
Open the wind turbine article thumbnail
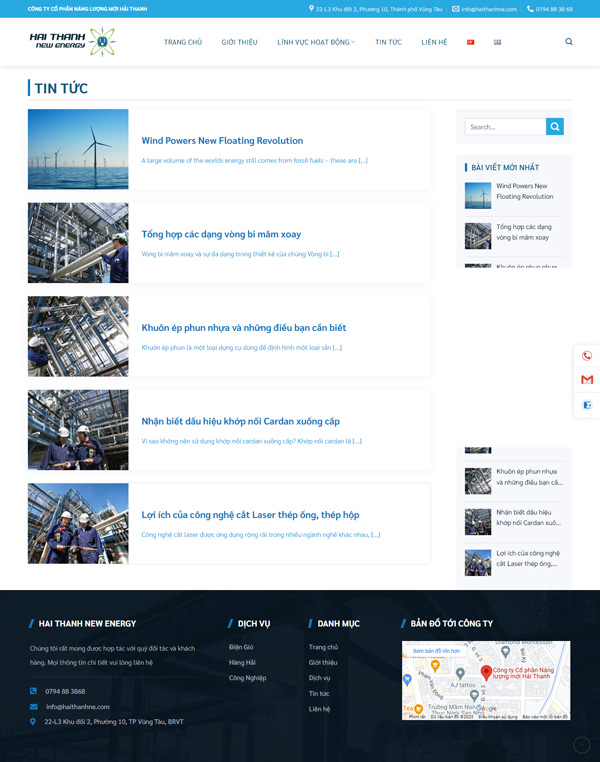click(78, 149)
